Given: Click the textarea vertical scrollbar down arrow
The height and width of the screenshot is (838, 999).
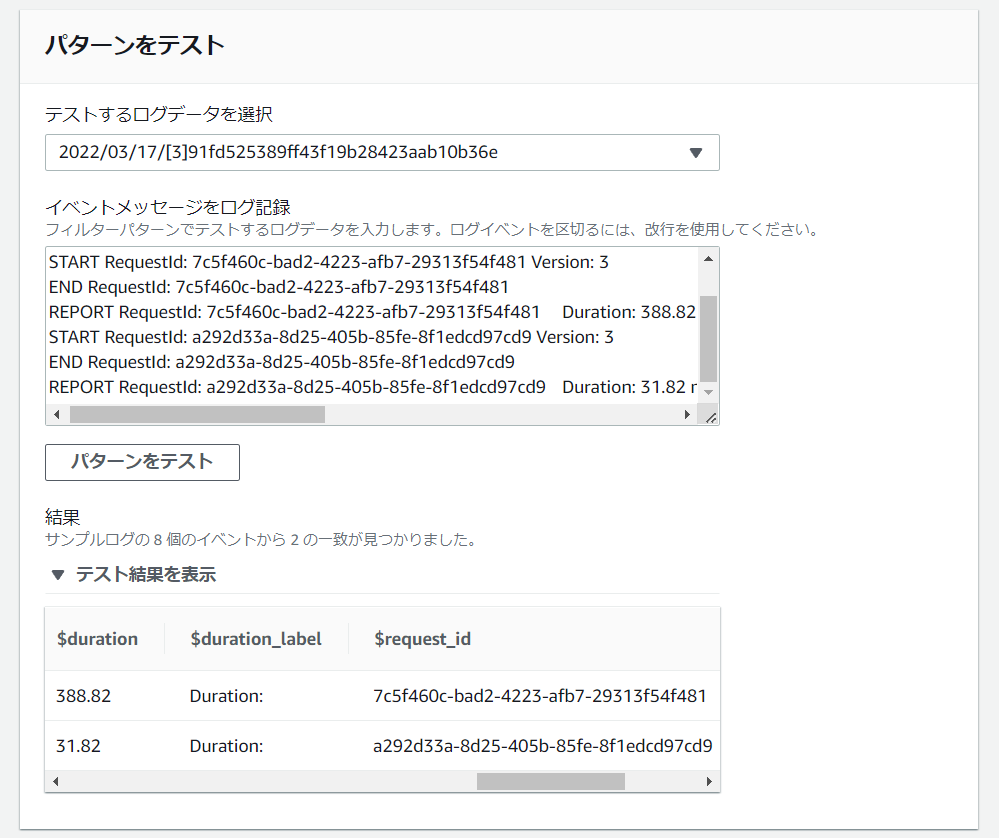Looking at the screenshot, I should click(x=708, y=393).
